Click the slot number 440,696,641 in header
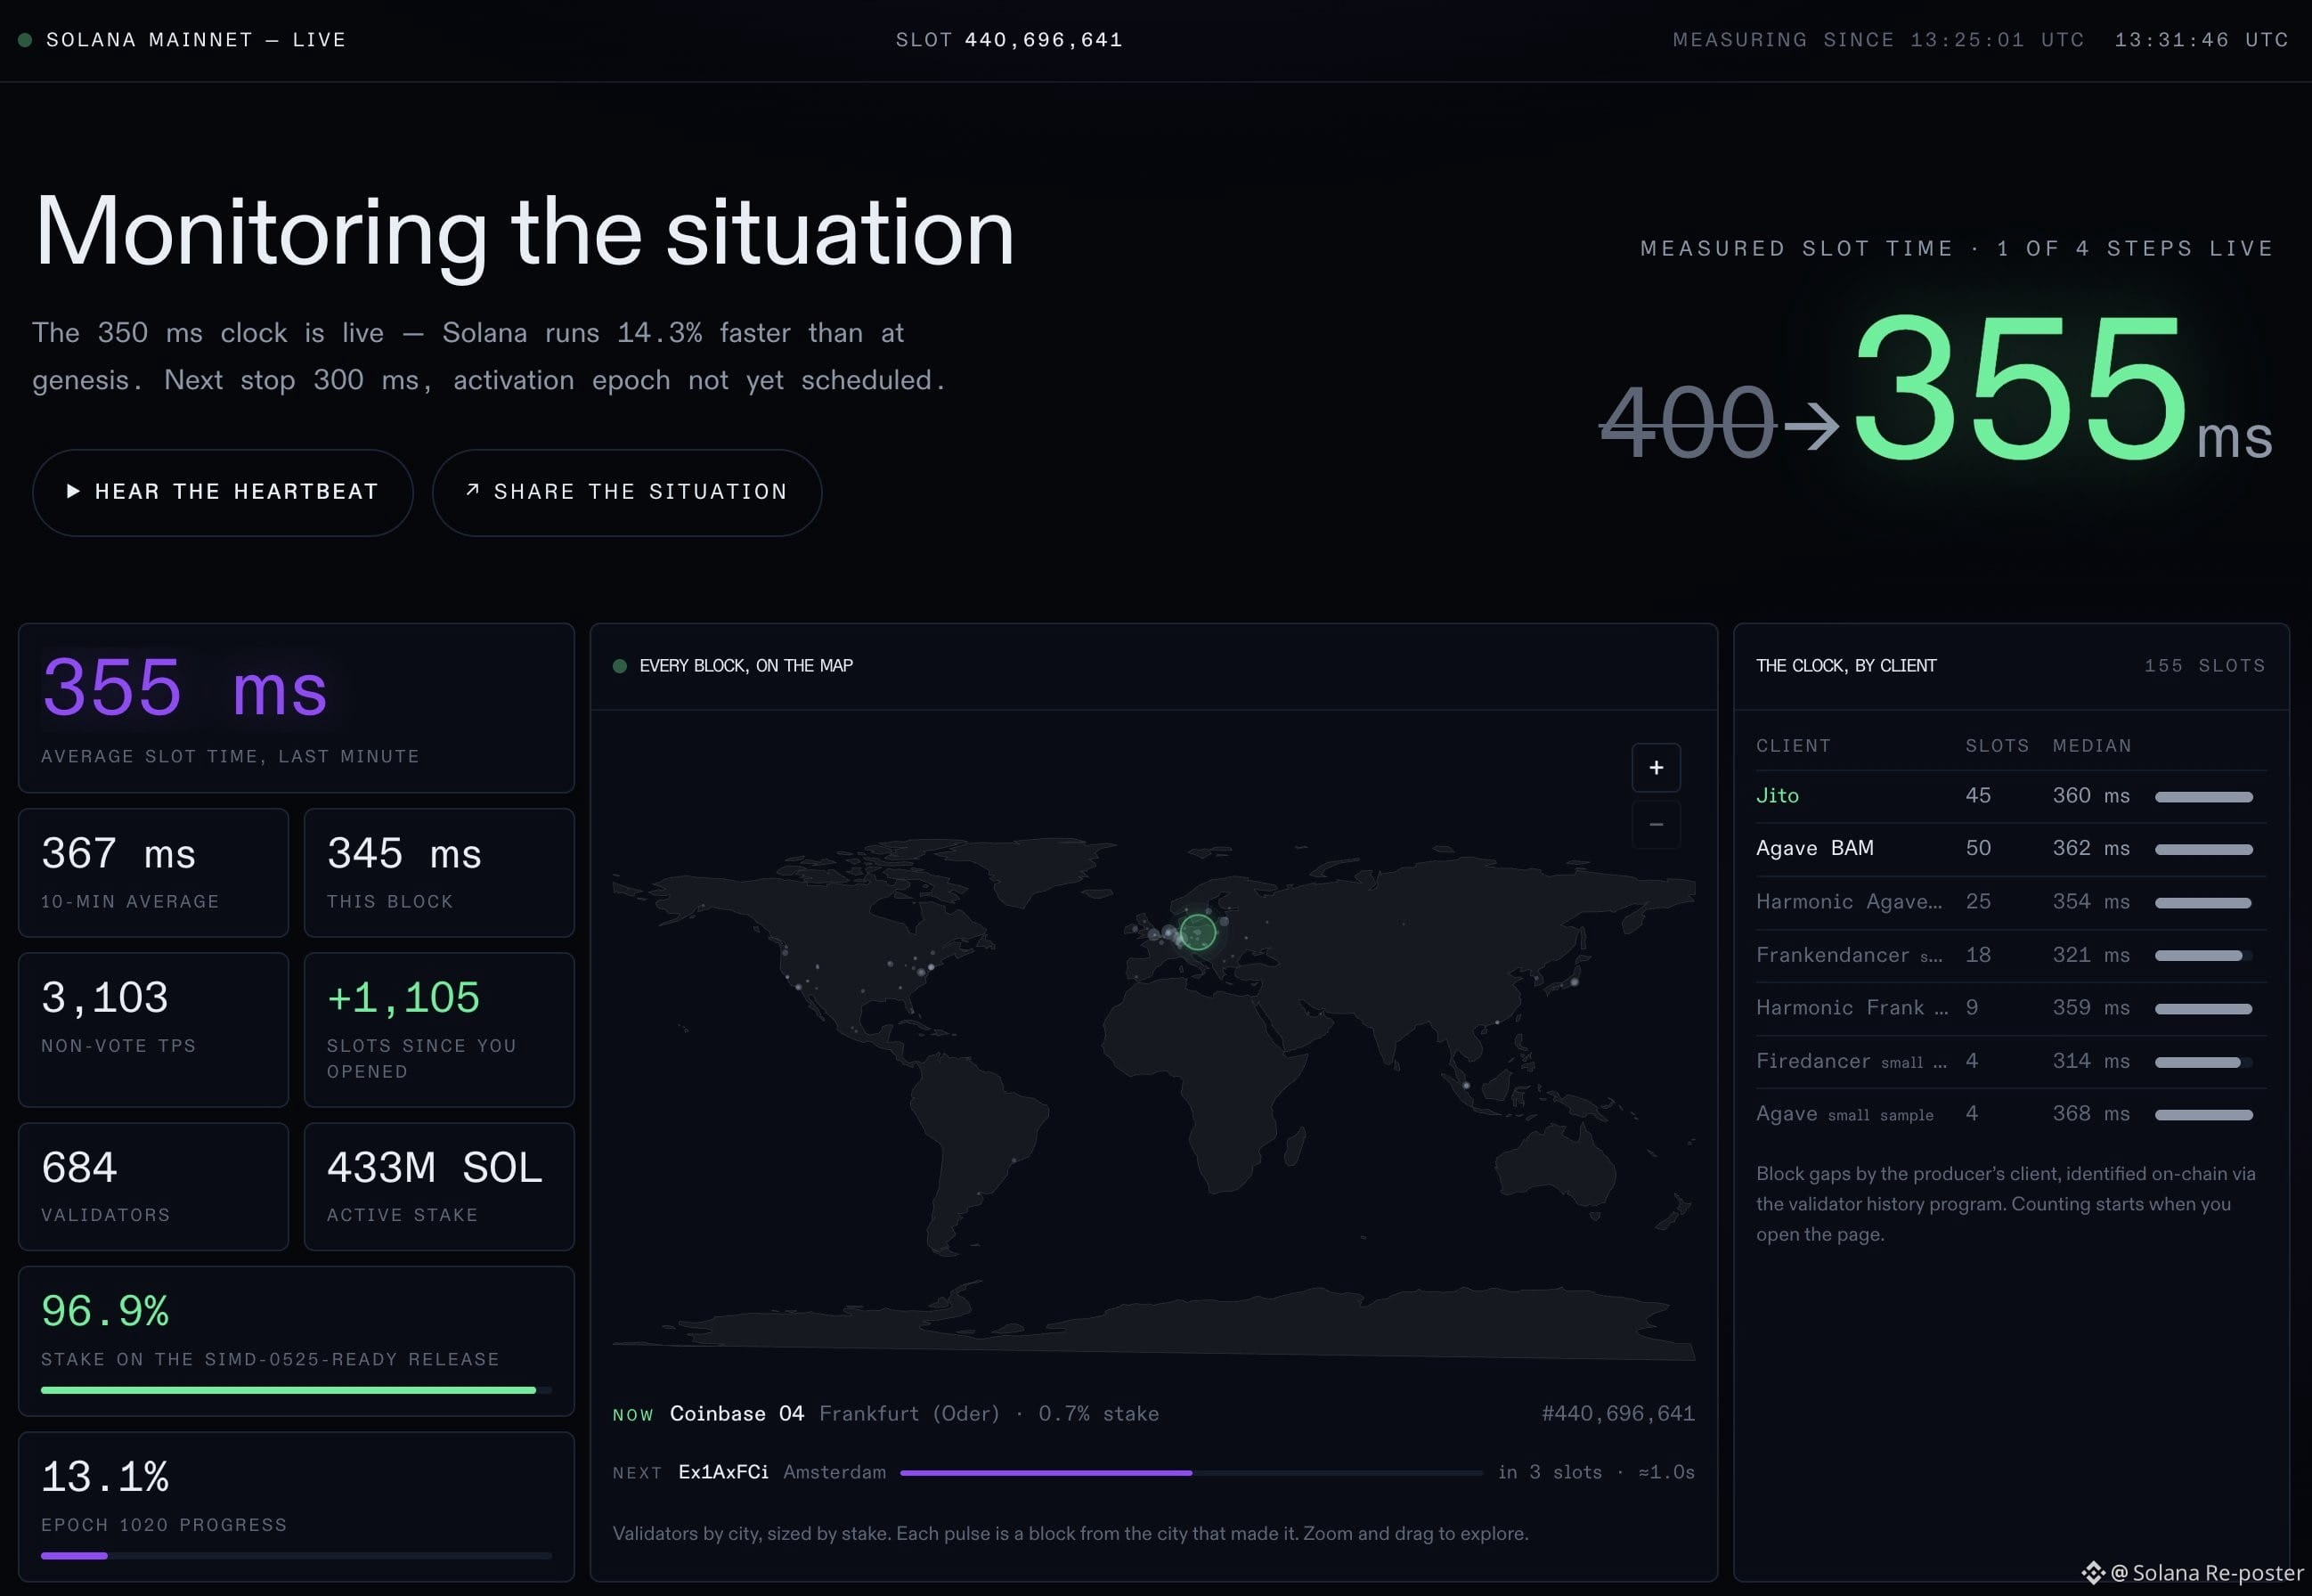This screenshot has height=1596, width=2312. click(x=1043, y=40)
